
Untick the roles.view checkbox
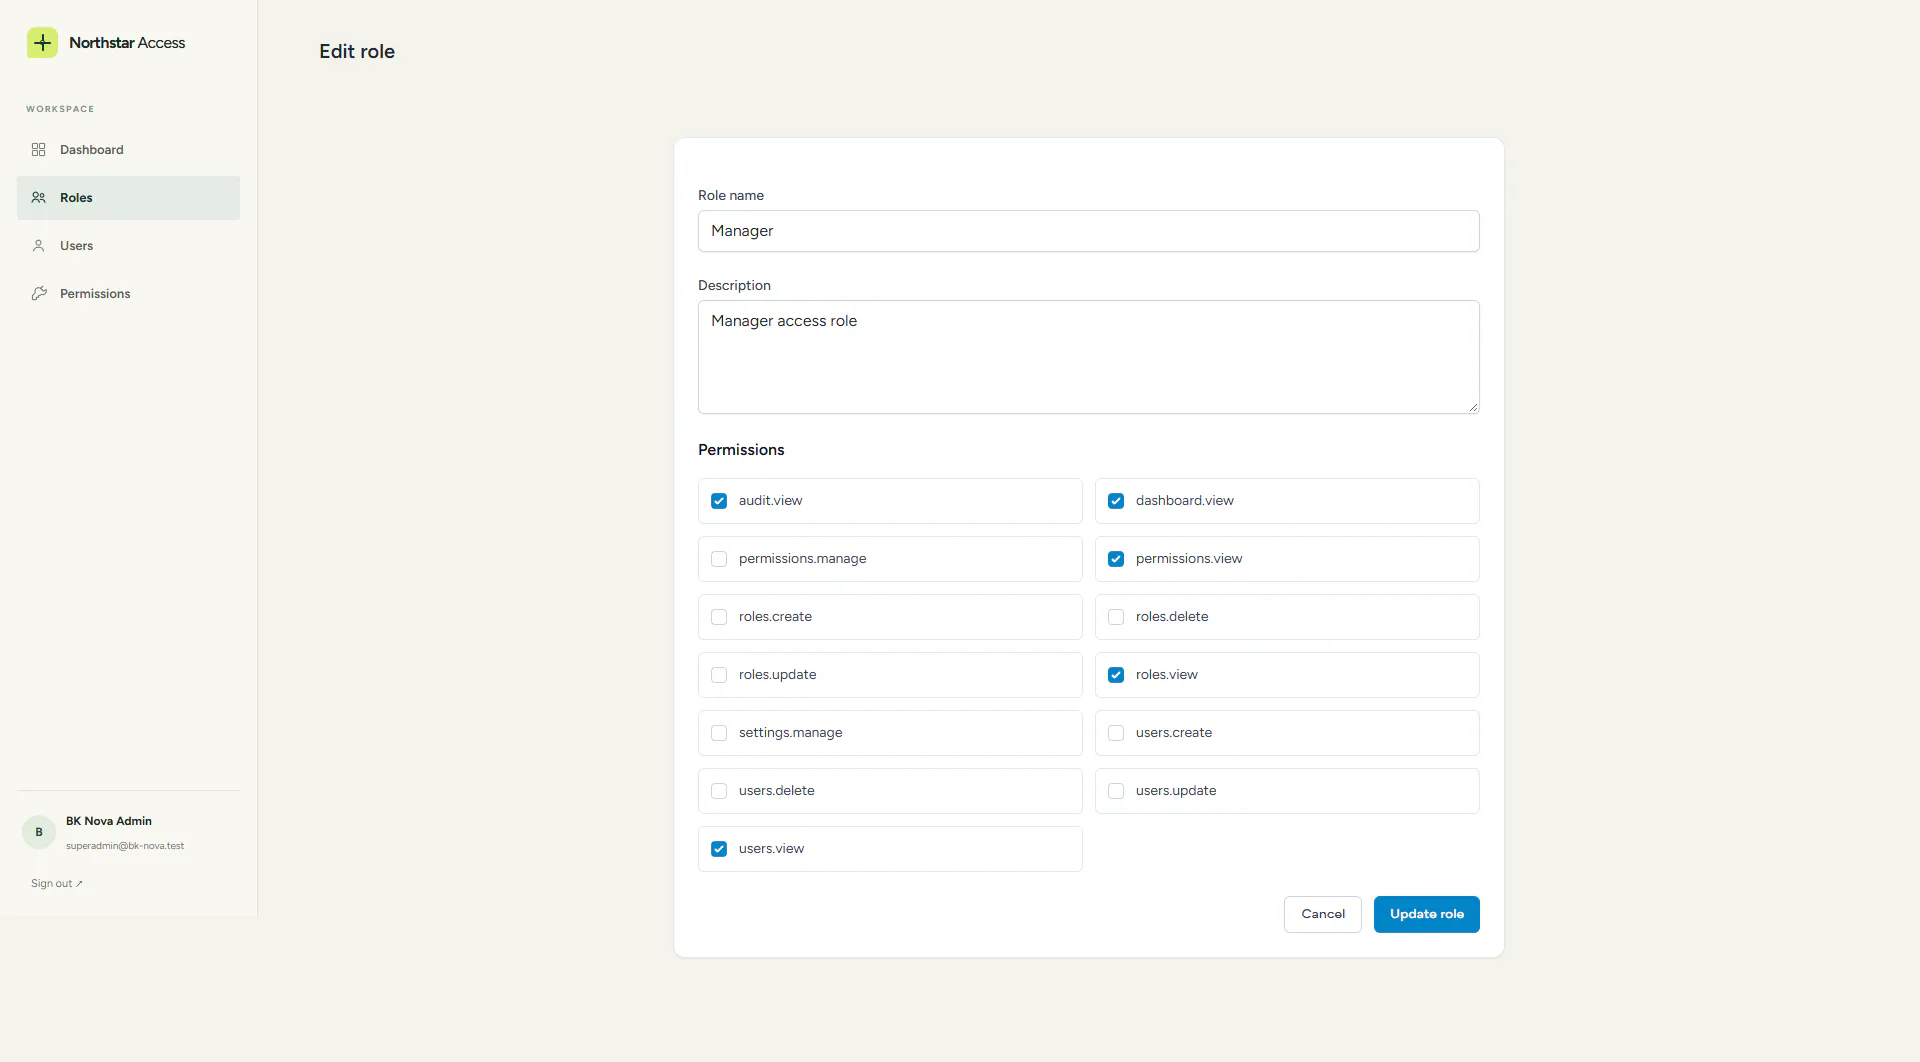(1116, 675)
